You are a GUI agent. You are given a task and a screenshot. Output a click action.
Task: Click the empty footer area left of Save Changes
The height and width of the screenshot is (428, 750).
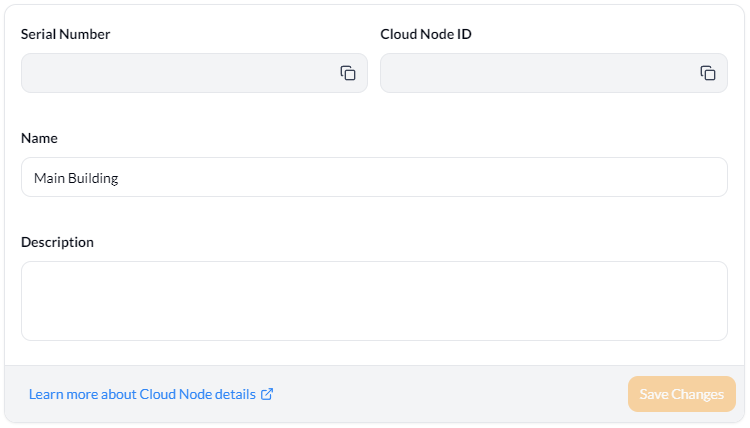pyautogui.click(x=450, y=394)
